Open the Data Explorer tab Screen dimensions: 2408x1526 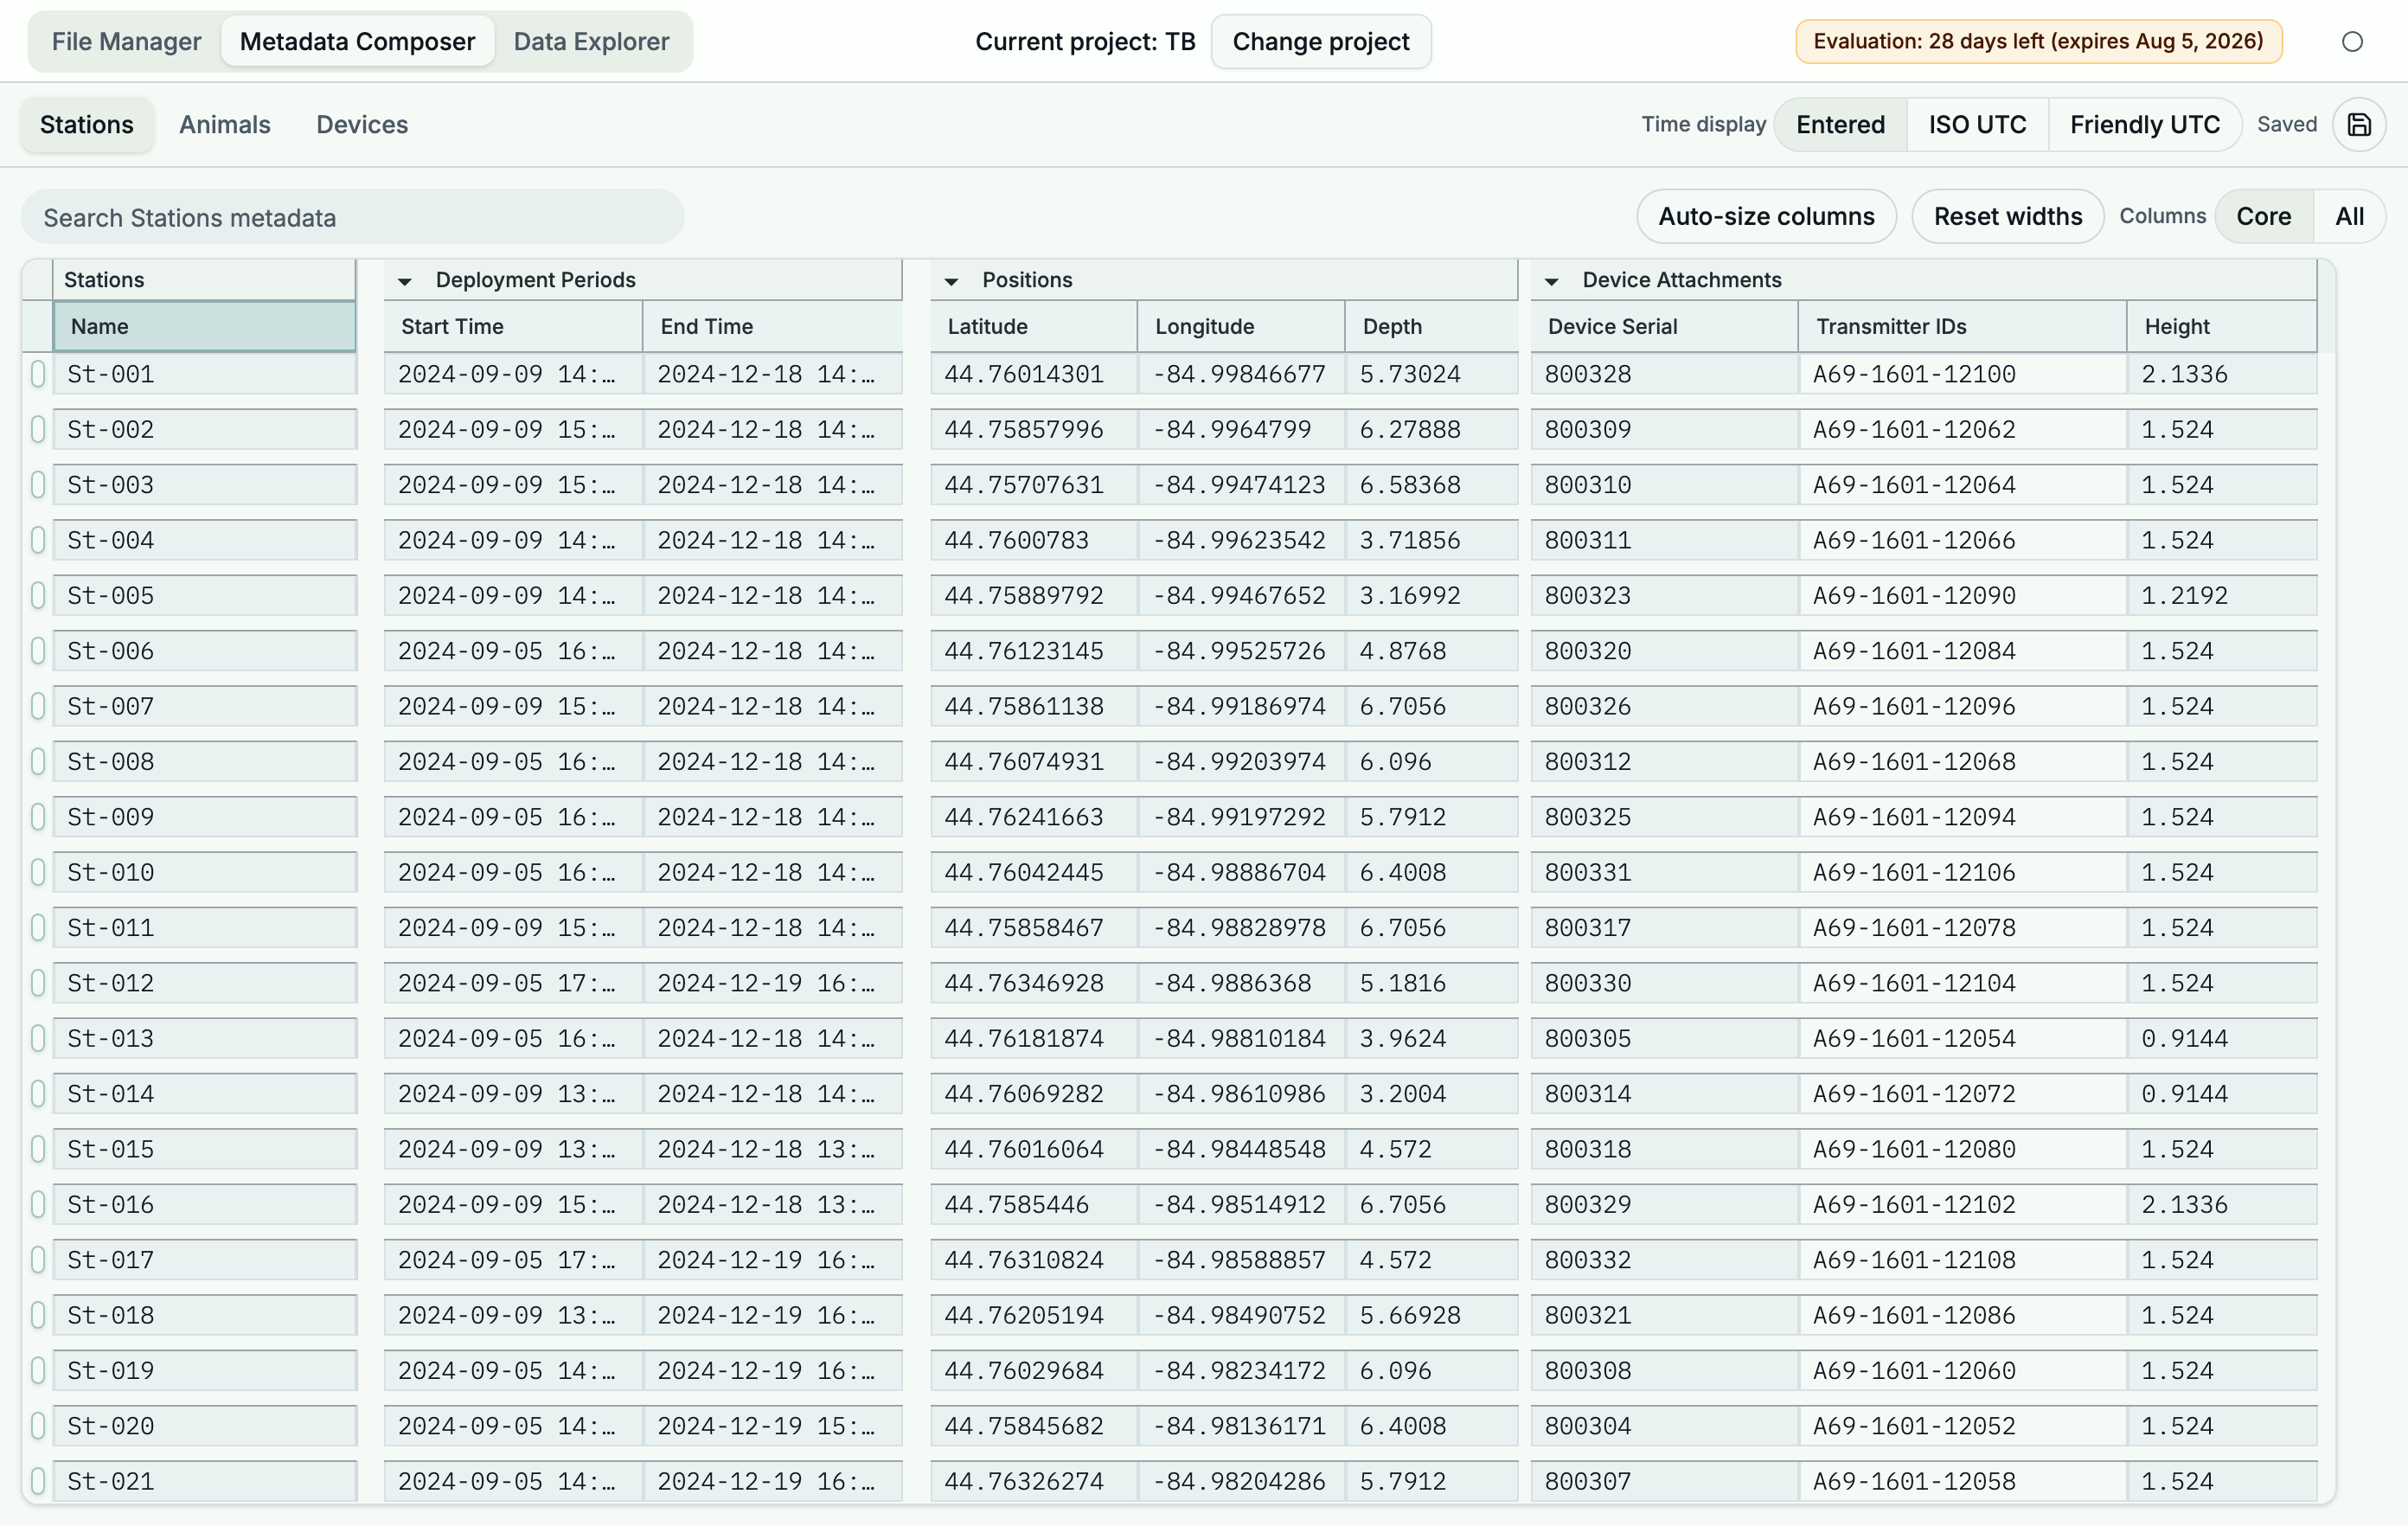coord(591,42)
